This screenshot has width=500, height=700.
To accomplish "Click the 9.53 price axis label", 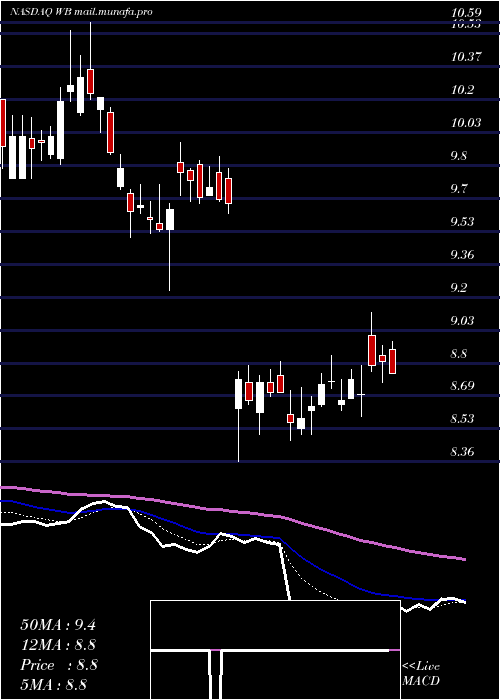I will [x=462, y=222].
